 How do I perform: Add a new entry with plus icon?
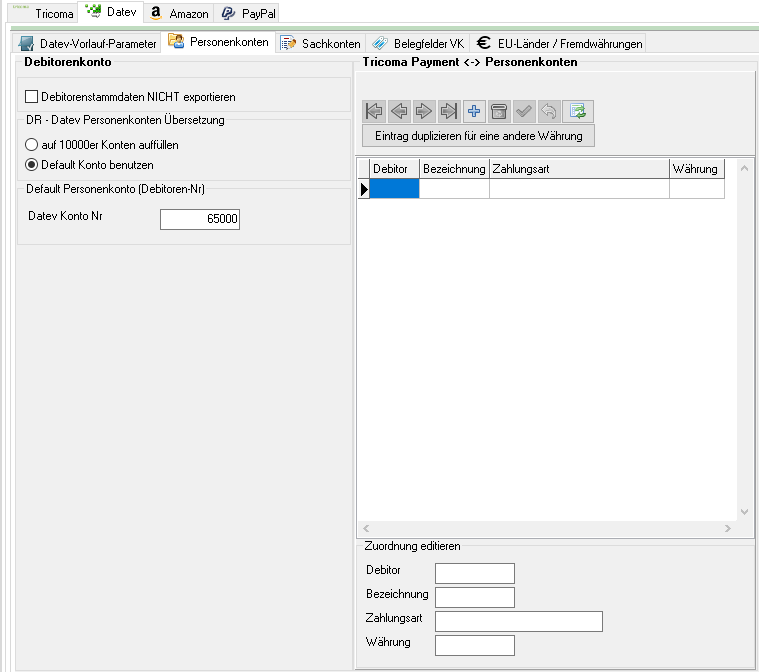click(474, 111)
